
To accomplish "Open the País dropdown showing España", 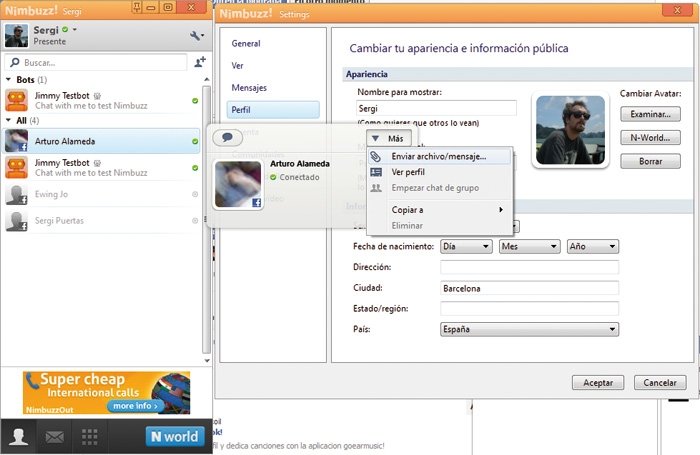I will point(529,330).
